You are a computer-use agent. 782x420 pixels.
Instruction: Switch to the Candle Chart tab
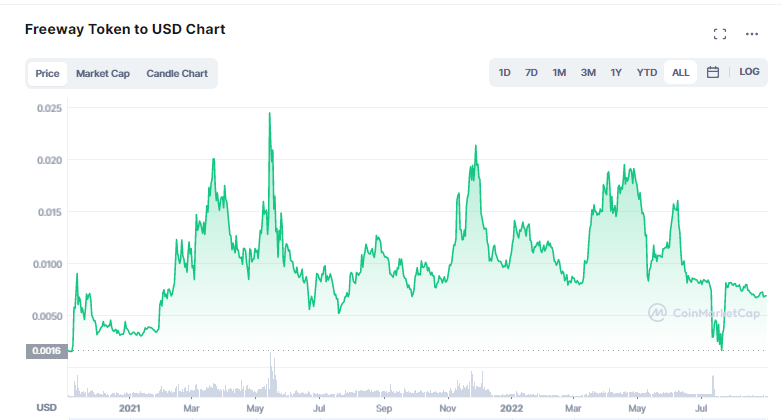[x=177, y=73]
